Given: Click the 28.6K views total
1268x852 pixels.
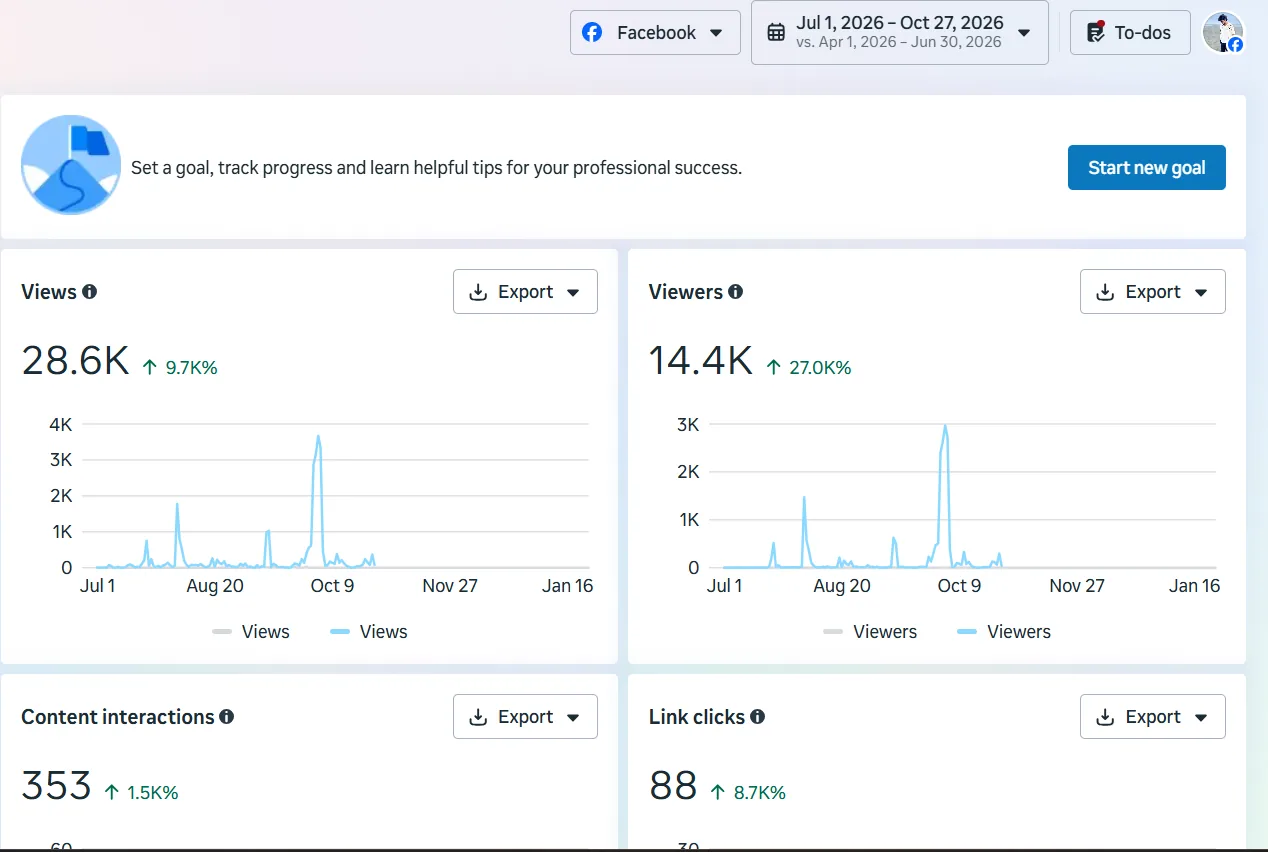Looking at the screenshot, I should [x=76, y=360].
